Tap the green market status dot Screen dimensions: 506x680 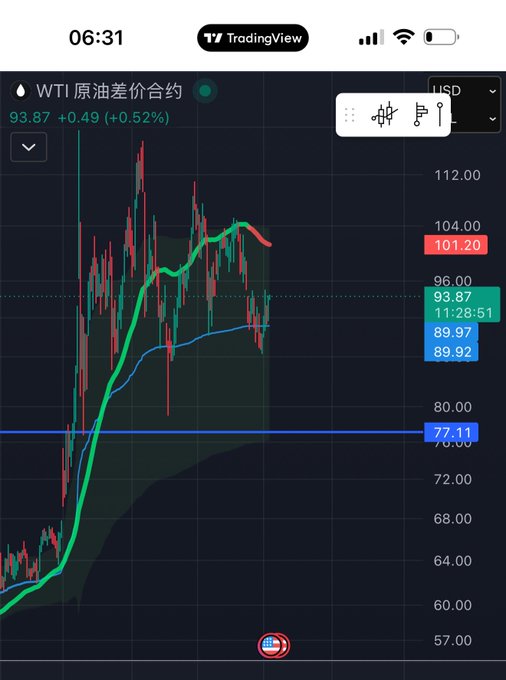[x=205, y=91]
